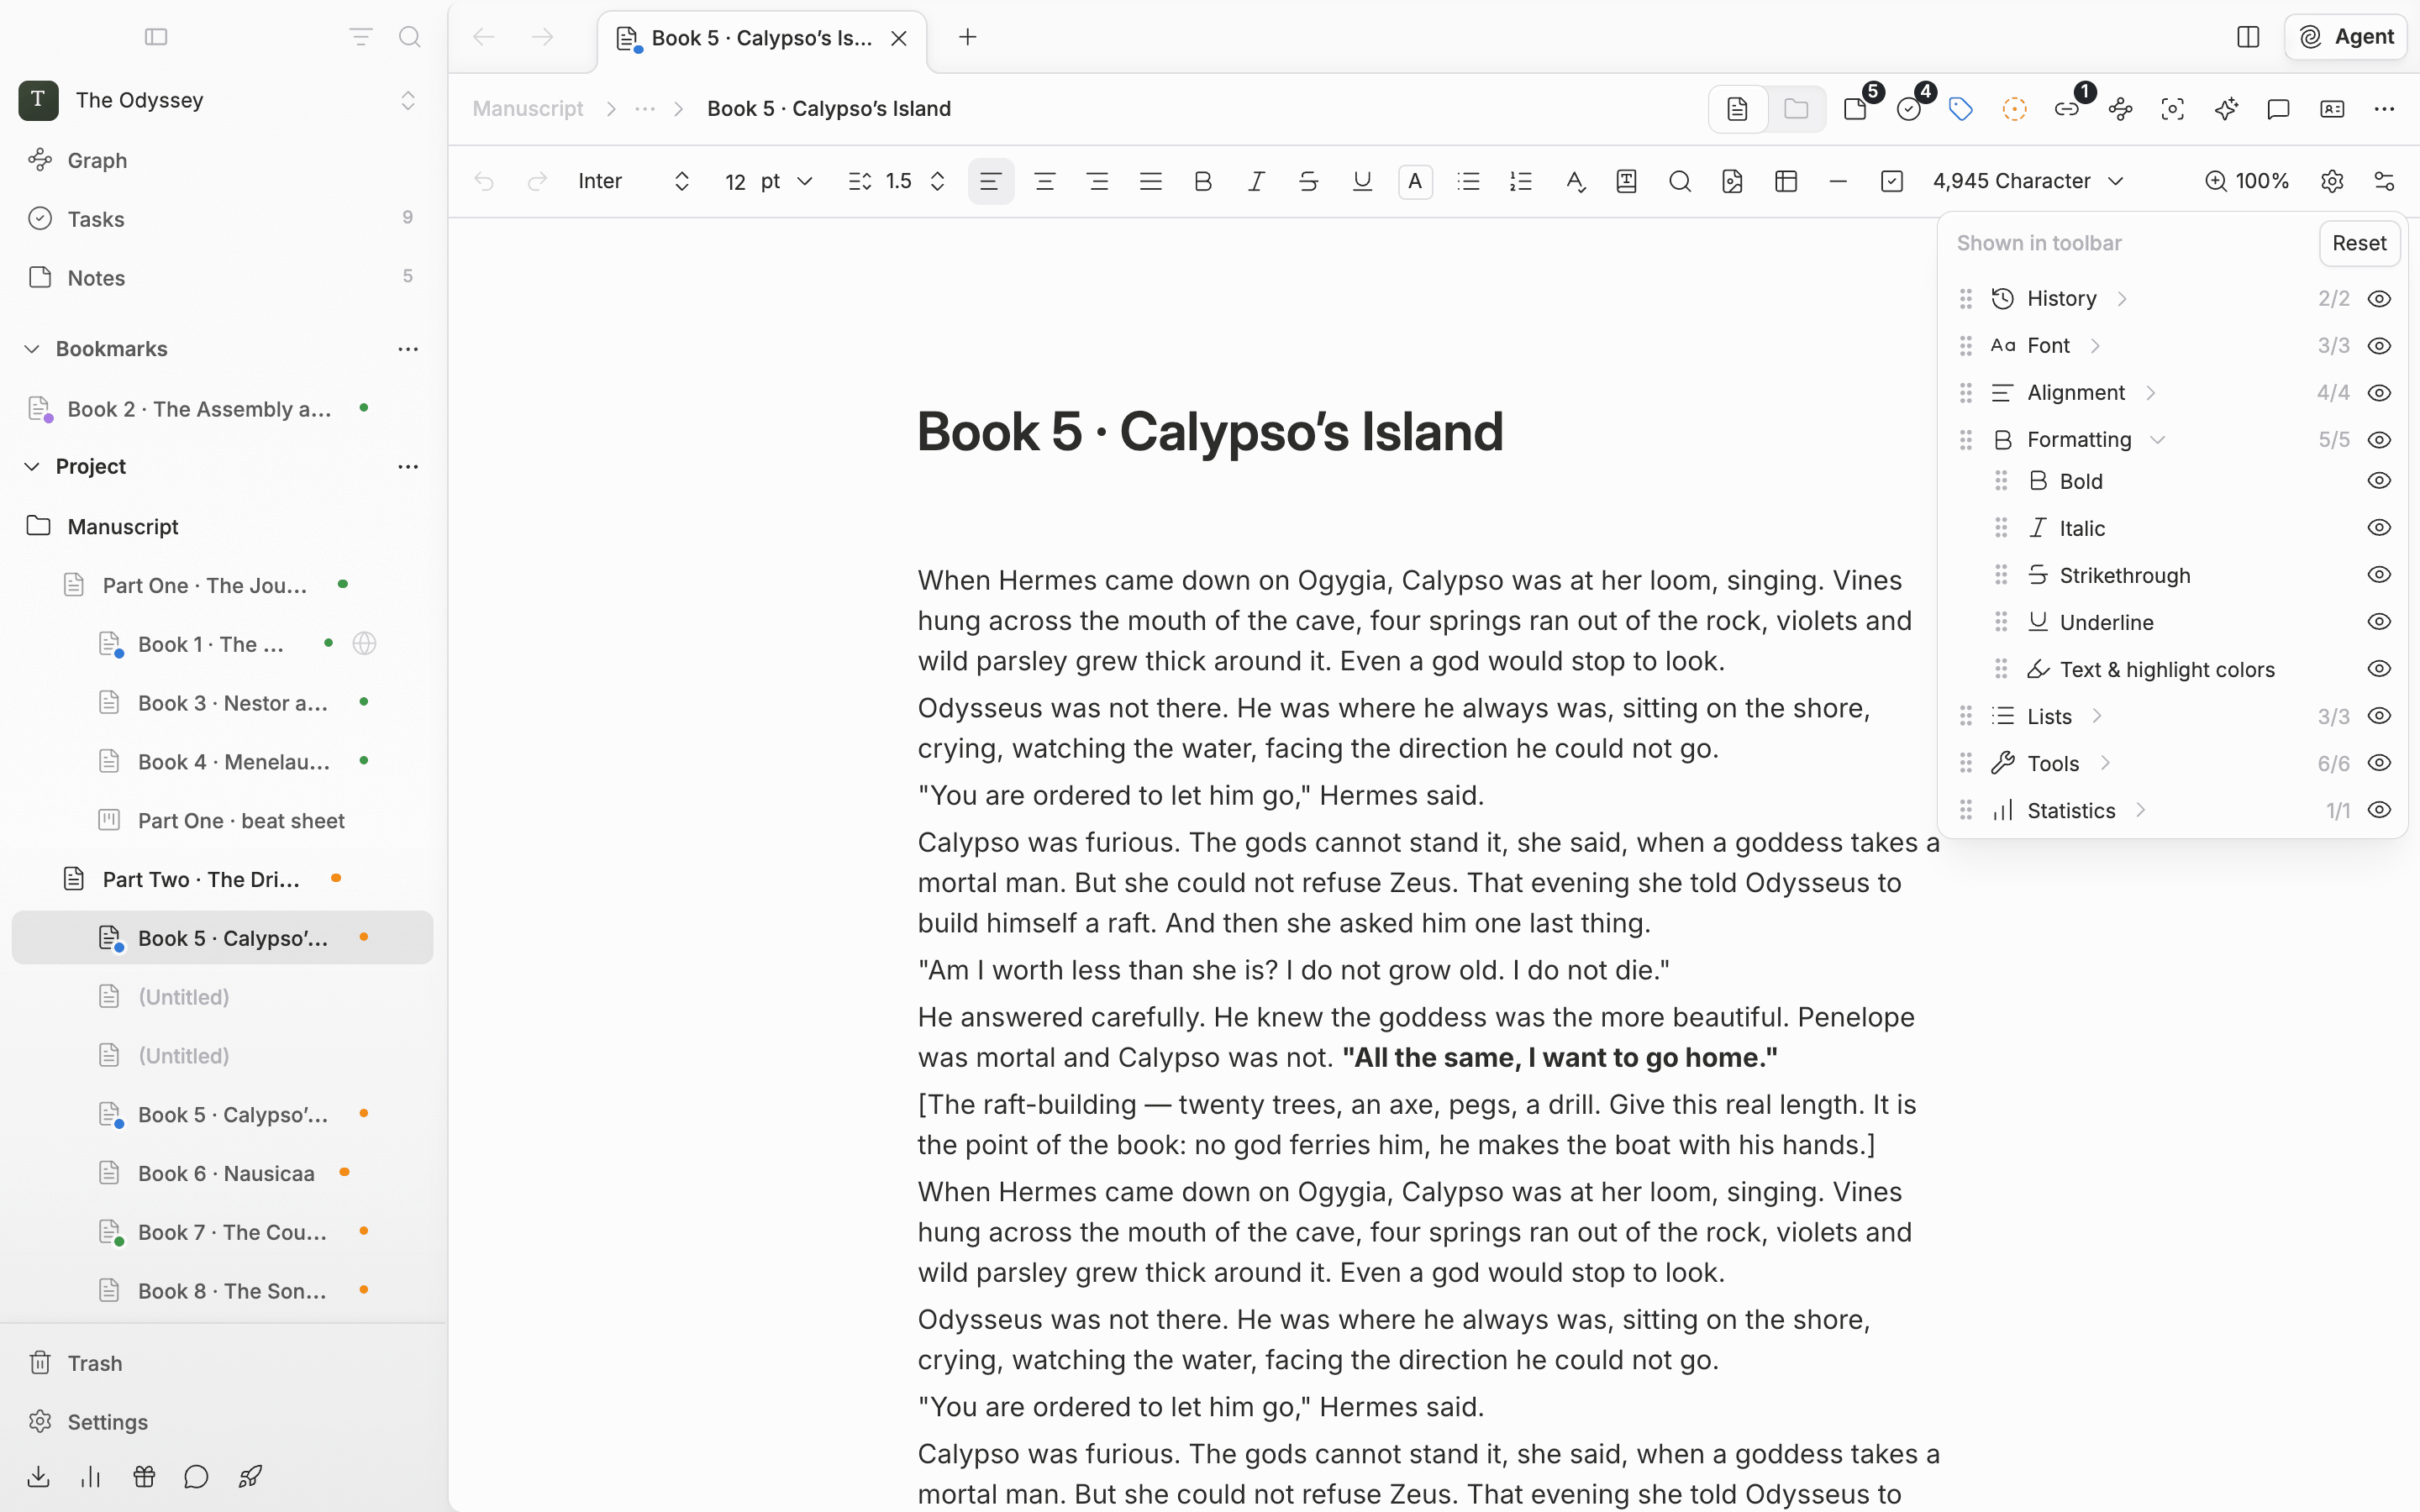
Task: Toggle Strikethrough in the editor toolbar
Action: coord(1309,181)
